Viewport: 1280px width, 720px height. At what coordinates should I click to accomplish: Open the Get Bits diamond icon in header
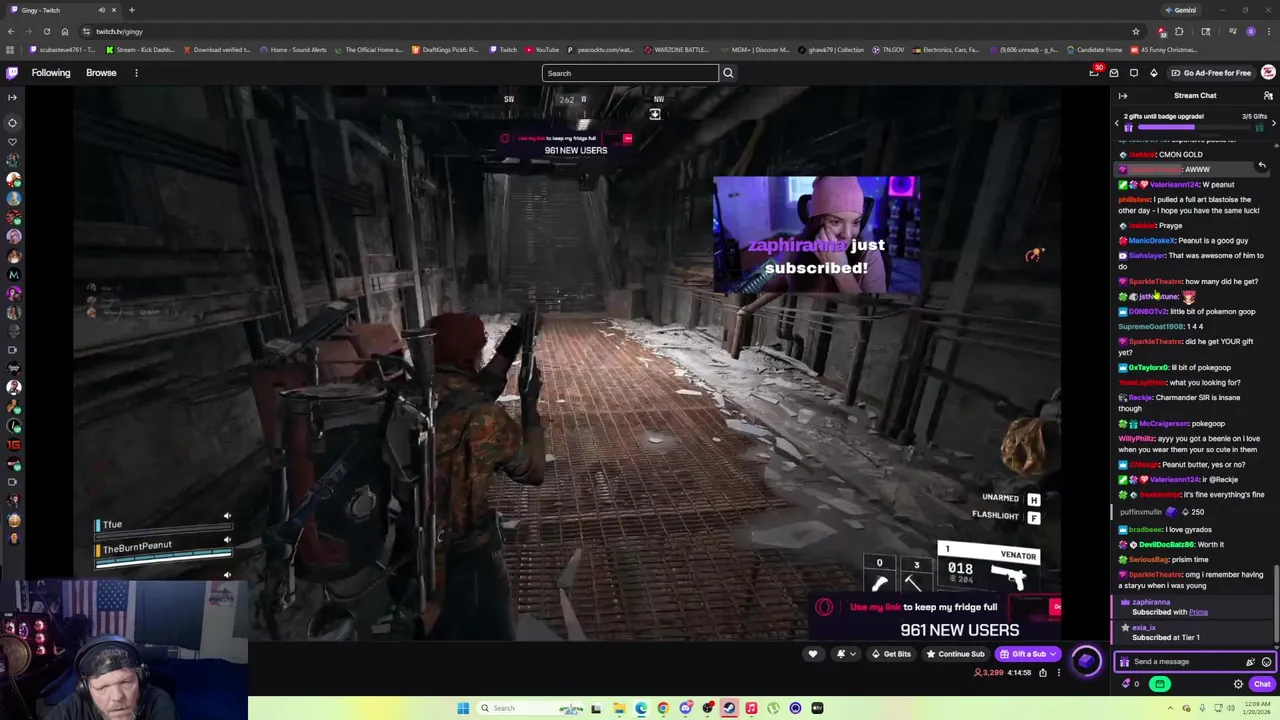tap(1153, 73)
